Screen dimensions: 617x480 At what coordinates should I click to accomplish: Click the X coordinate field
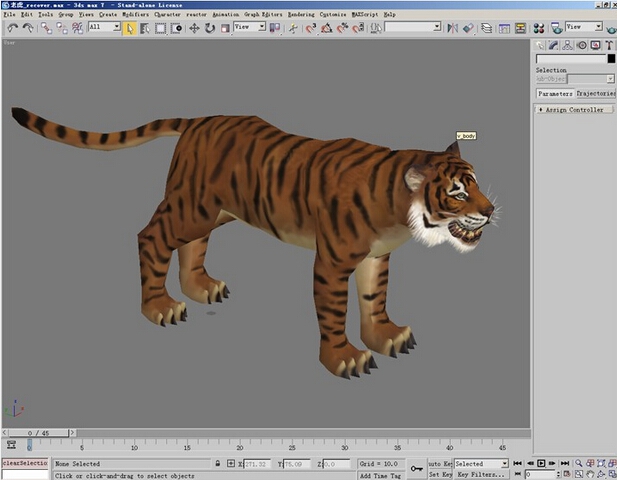tap(257, 464)
